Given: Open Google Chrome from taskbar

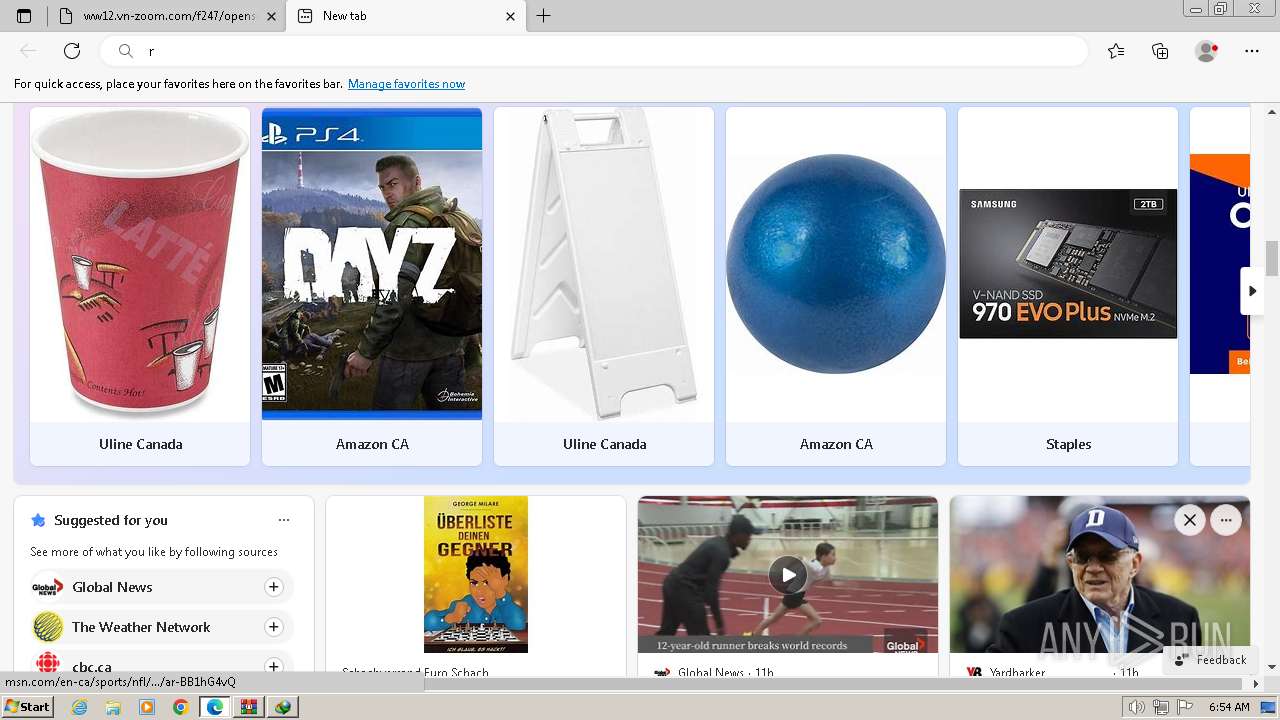Looking at the screenshot, I should tap(180, 707).
